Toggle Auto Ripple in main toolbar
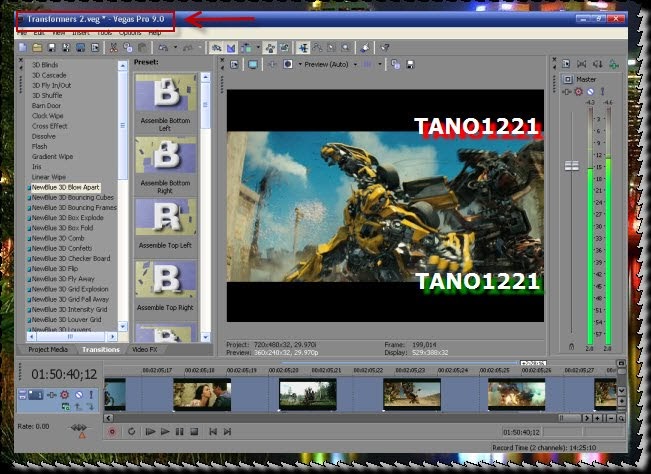Image resolution: width=651 pixels, height=474 pixels. pyautogui.click(x=247, y=48)
